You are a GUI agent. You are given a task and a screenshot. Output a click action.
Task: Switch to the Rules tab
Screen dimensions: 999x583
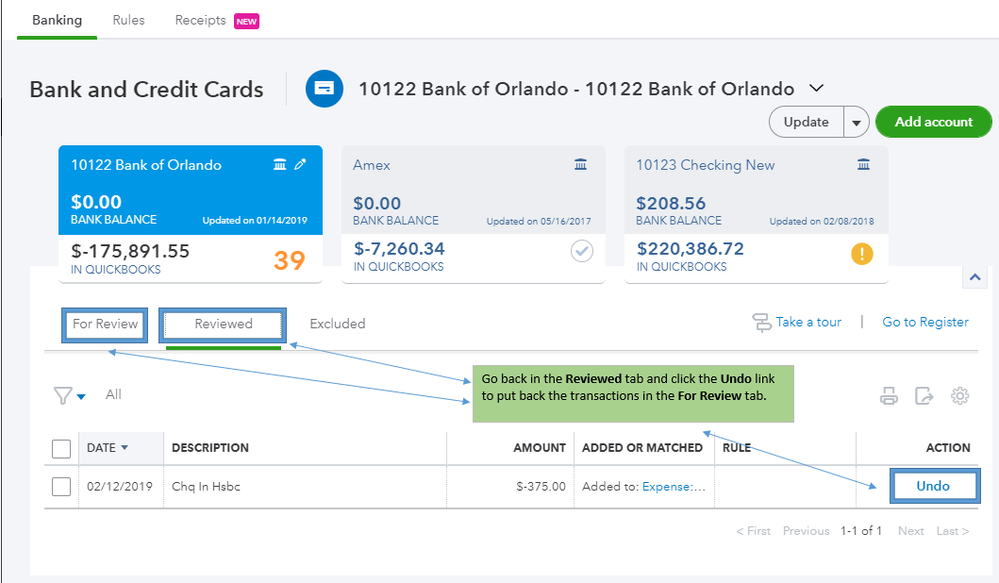(x=128, y=20)
